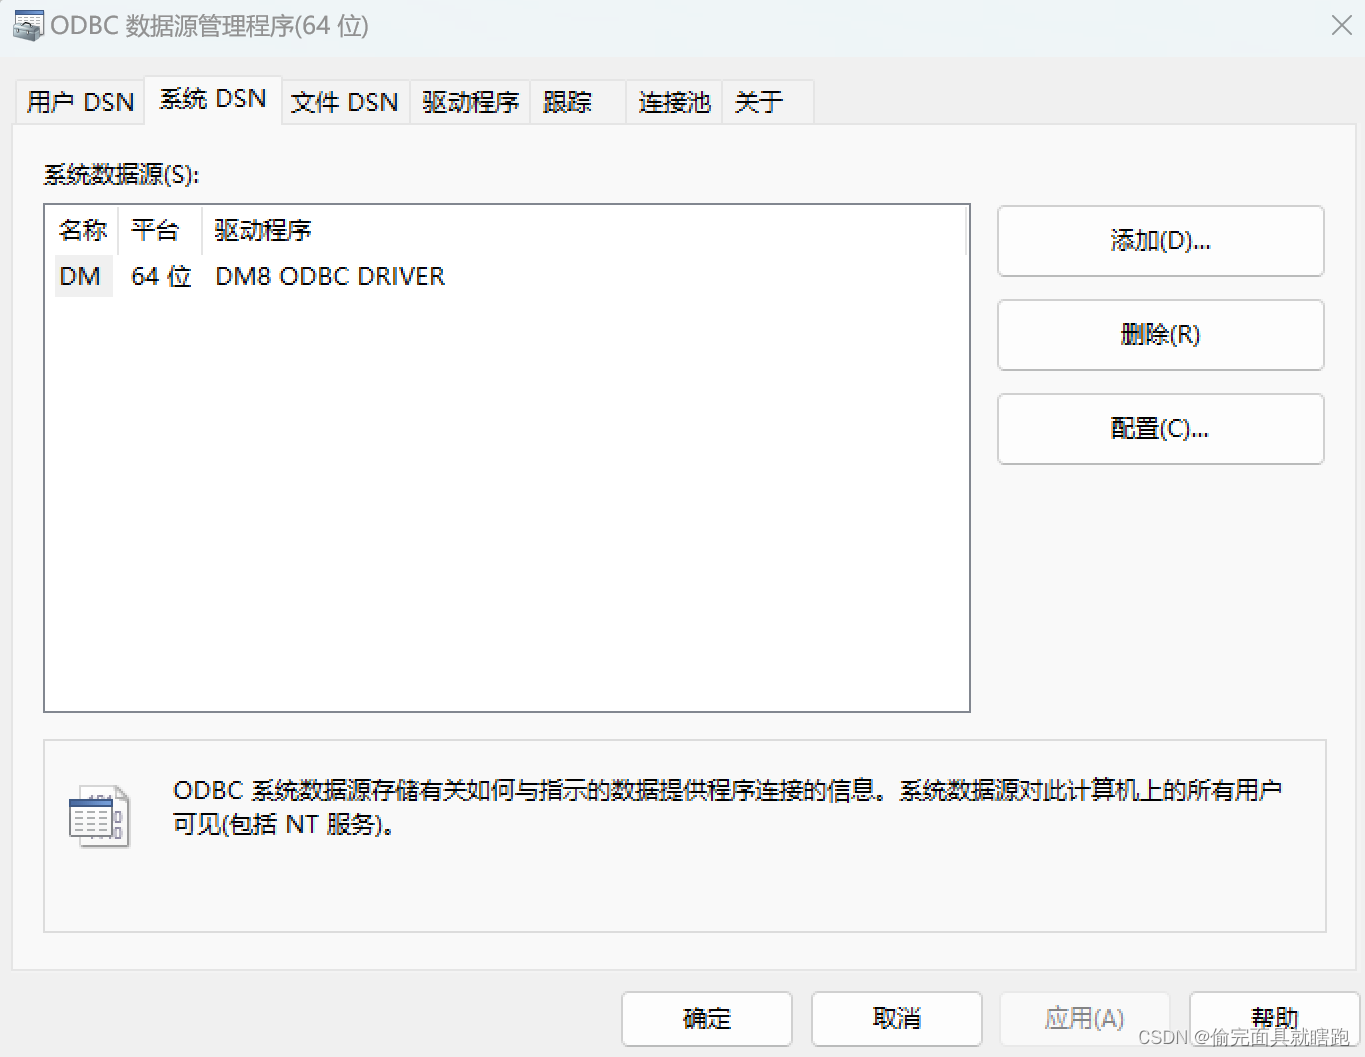The image size is (1365, 1057).
Task: Click the 帮助 button
Action: pos(1275,1019)
